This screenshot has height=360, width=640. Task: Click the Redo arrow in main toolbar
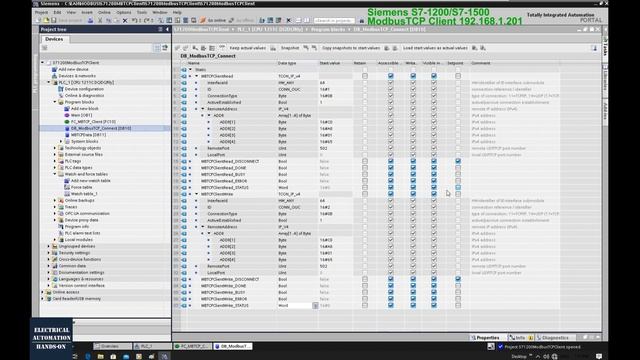tap(147, 20)
